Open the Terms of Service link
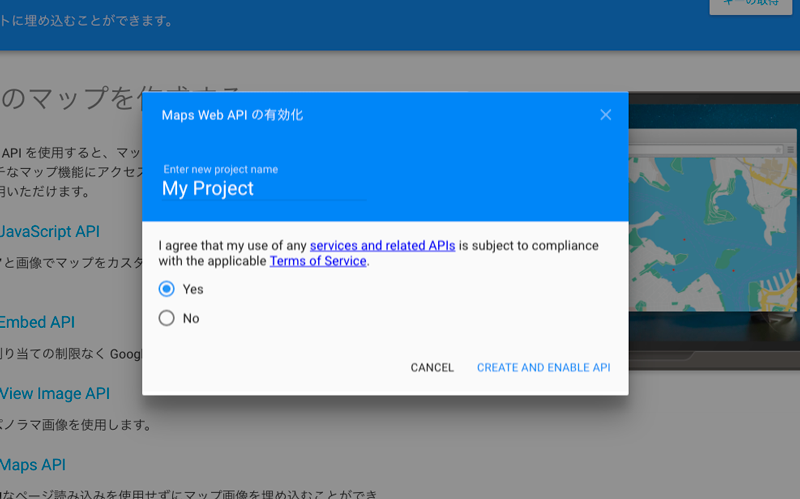Image resolution: width=800 pixels, height=499 pixels. [318, 261]
